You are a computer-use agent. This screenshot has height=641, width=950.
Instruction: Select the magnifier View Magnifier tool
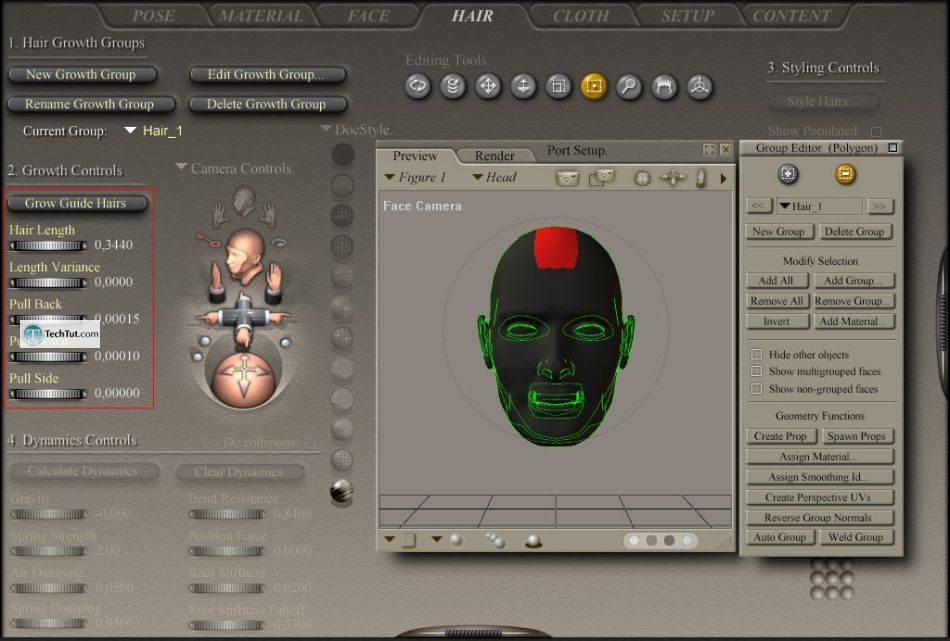tap(629, 86)
